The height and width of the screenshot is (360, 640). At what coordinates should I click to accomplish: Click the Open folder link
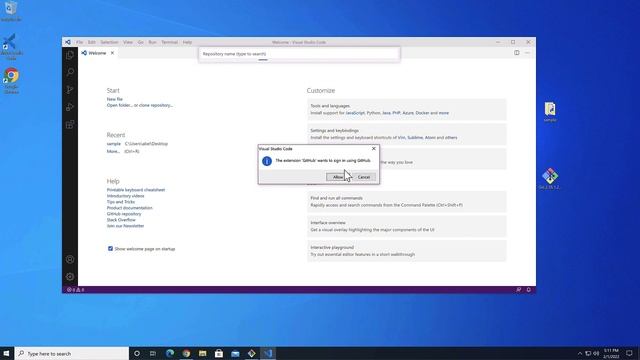(x=119, y=105)
